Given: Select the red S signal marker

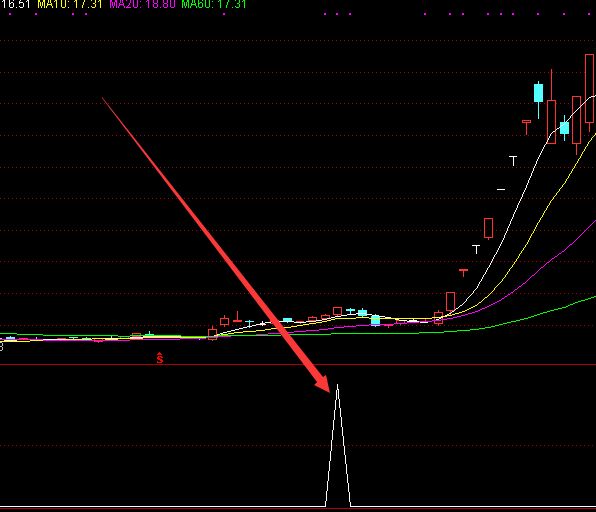Looking at the screenshot, I should [160, 358].
